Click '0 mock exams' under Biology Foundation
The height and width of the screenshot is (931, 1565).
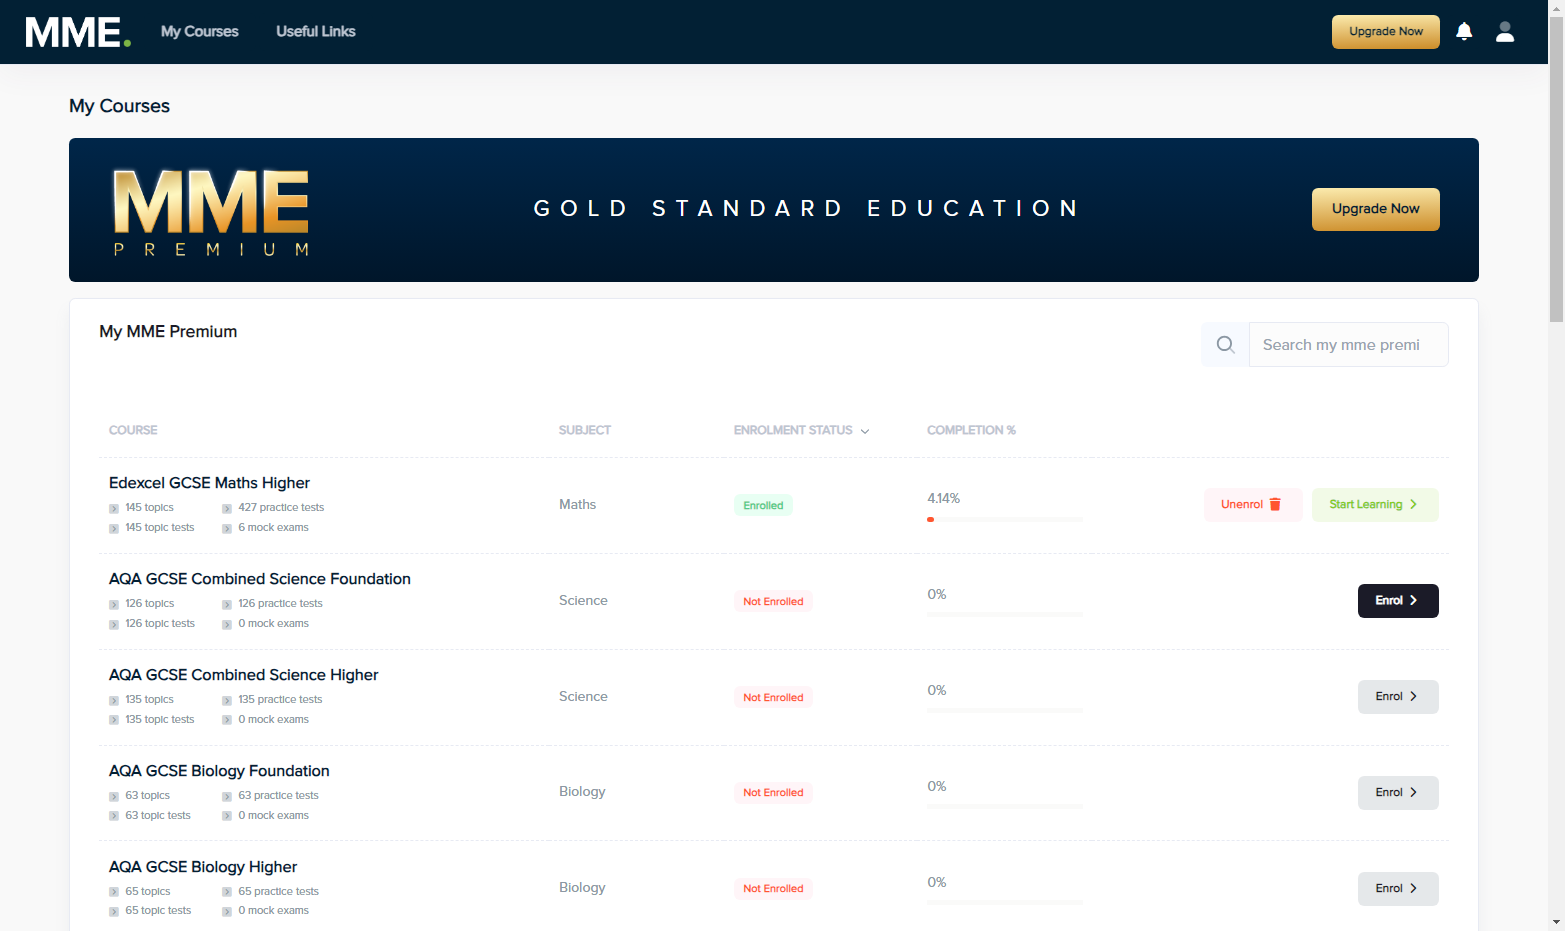coord(273,816)
